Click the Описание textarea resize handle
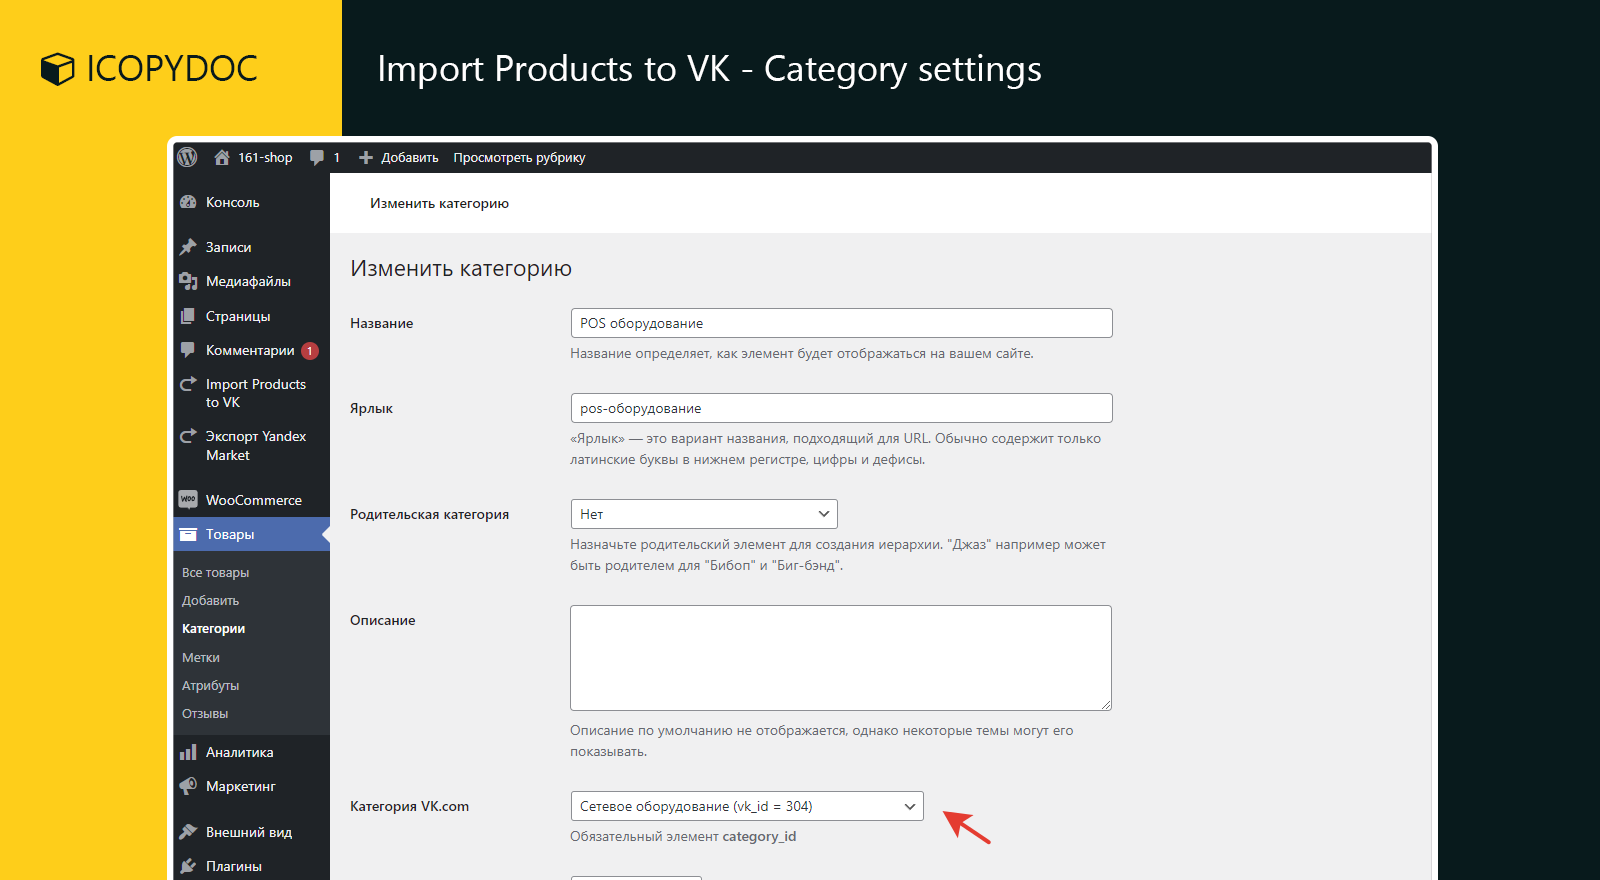The height and width of the screenshot is (880, 1600). [x=1105, y=704]
